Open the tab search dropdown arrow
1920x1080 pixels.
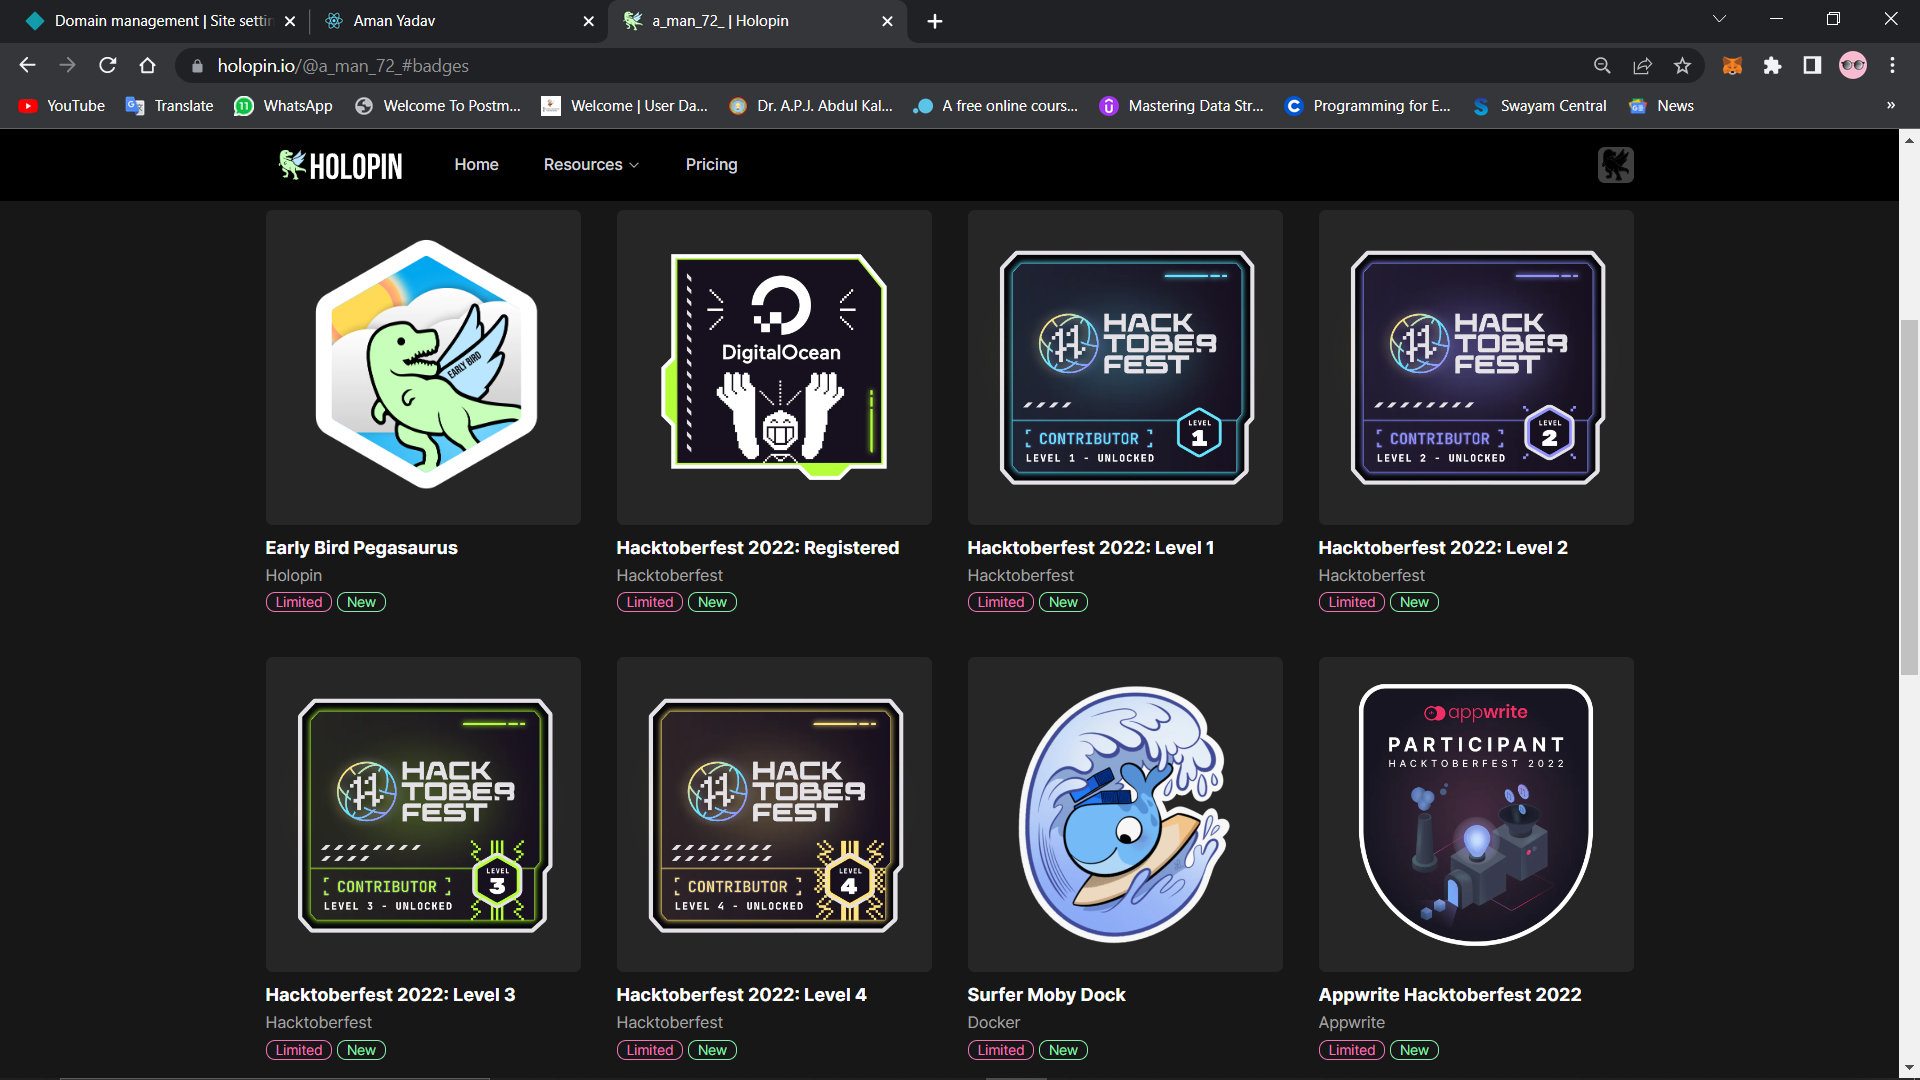tap(1719, 19)
